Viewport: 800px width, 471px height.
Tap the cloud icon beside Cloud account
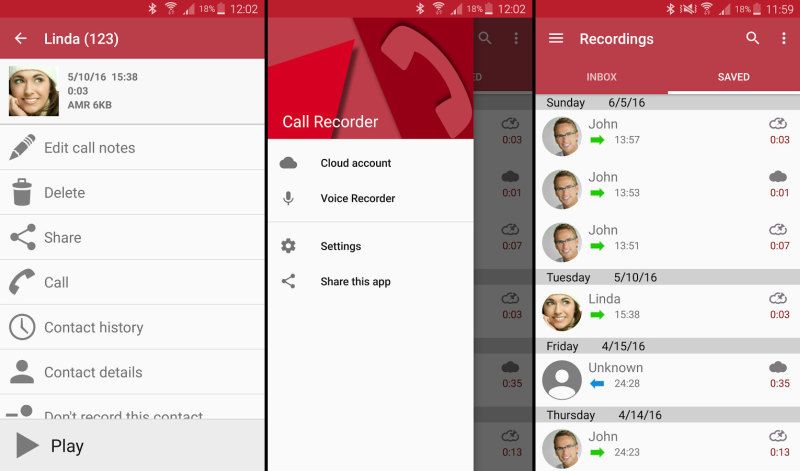pyautogui.click(x=288, y=163)
